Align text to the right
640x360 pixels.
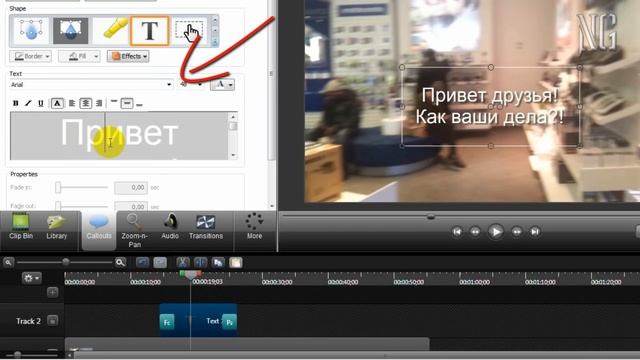point(99,103)
